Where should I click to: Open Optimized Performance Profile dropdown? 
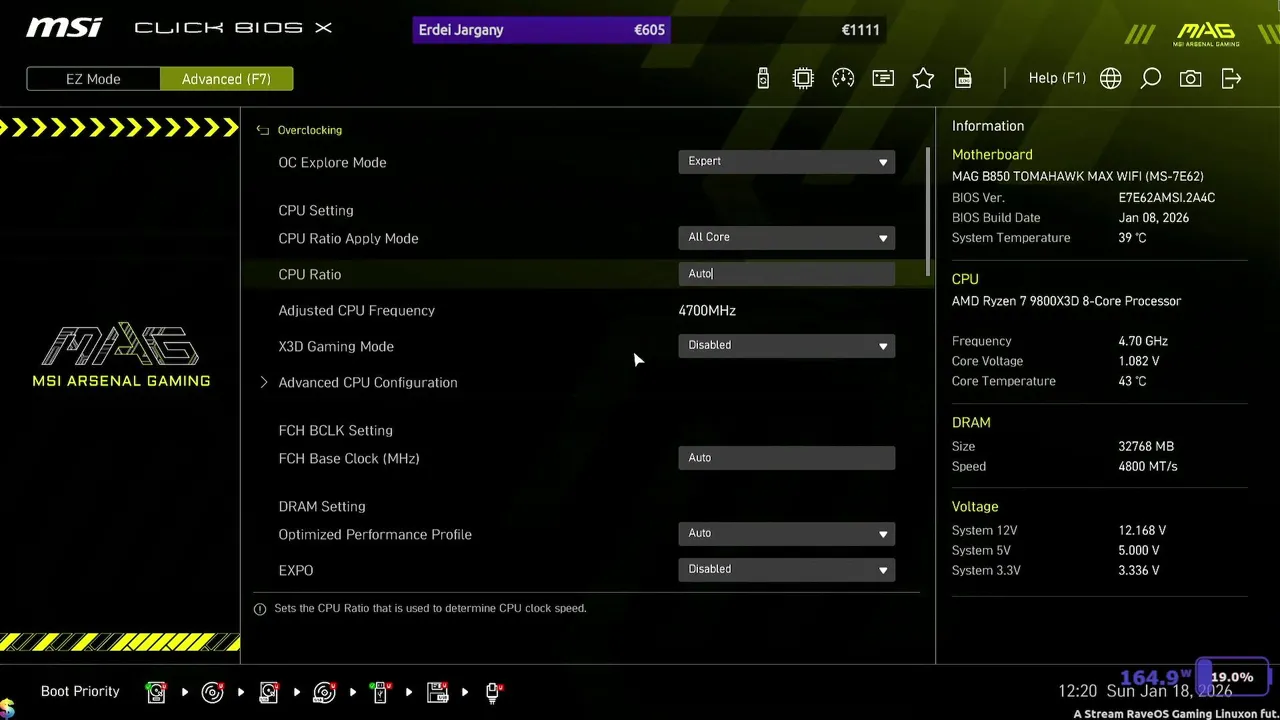point(786,533)
